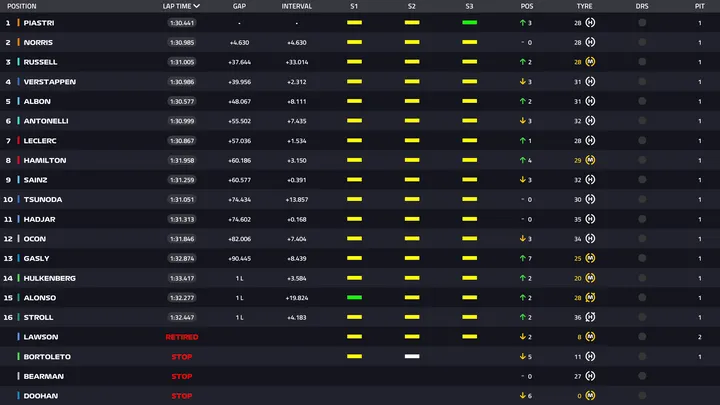Click Lawson's RETIRED status label
Viewport: 720px width, 405px height.
point(182,337)
